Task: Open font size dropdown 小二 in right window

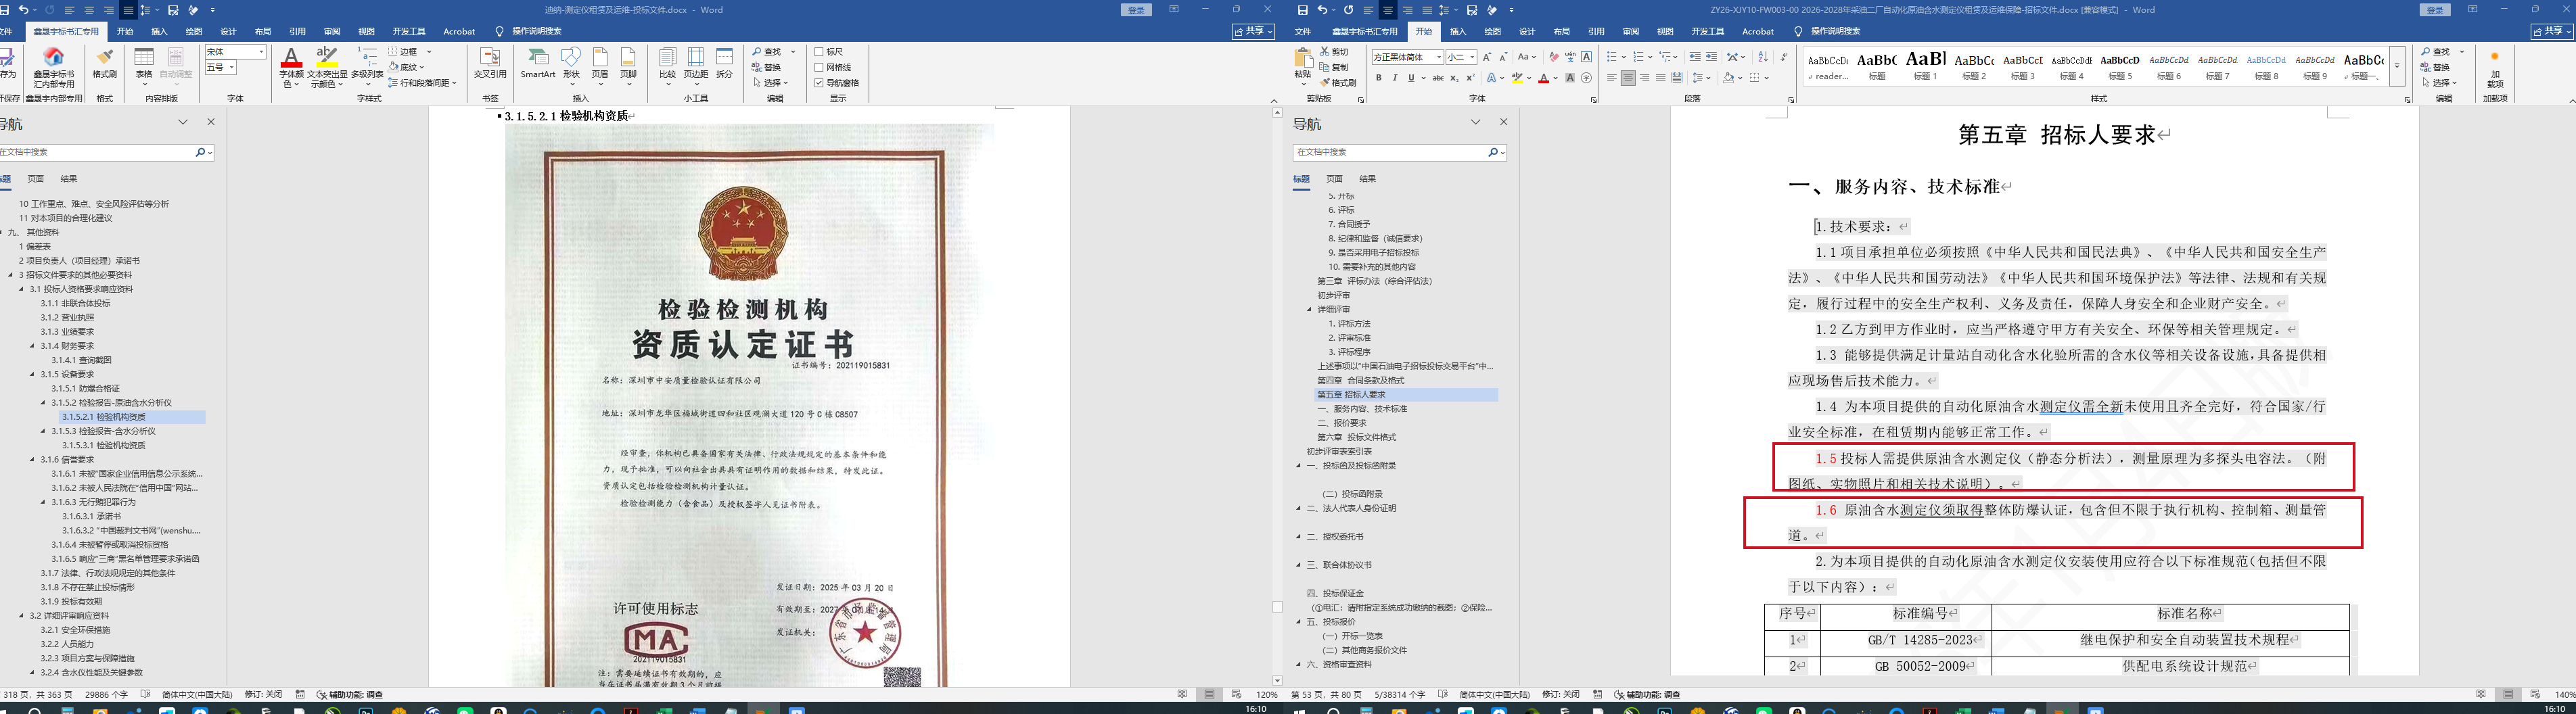Action: point(1473,57)
